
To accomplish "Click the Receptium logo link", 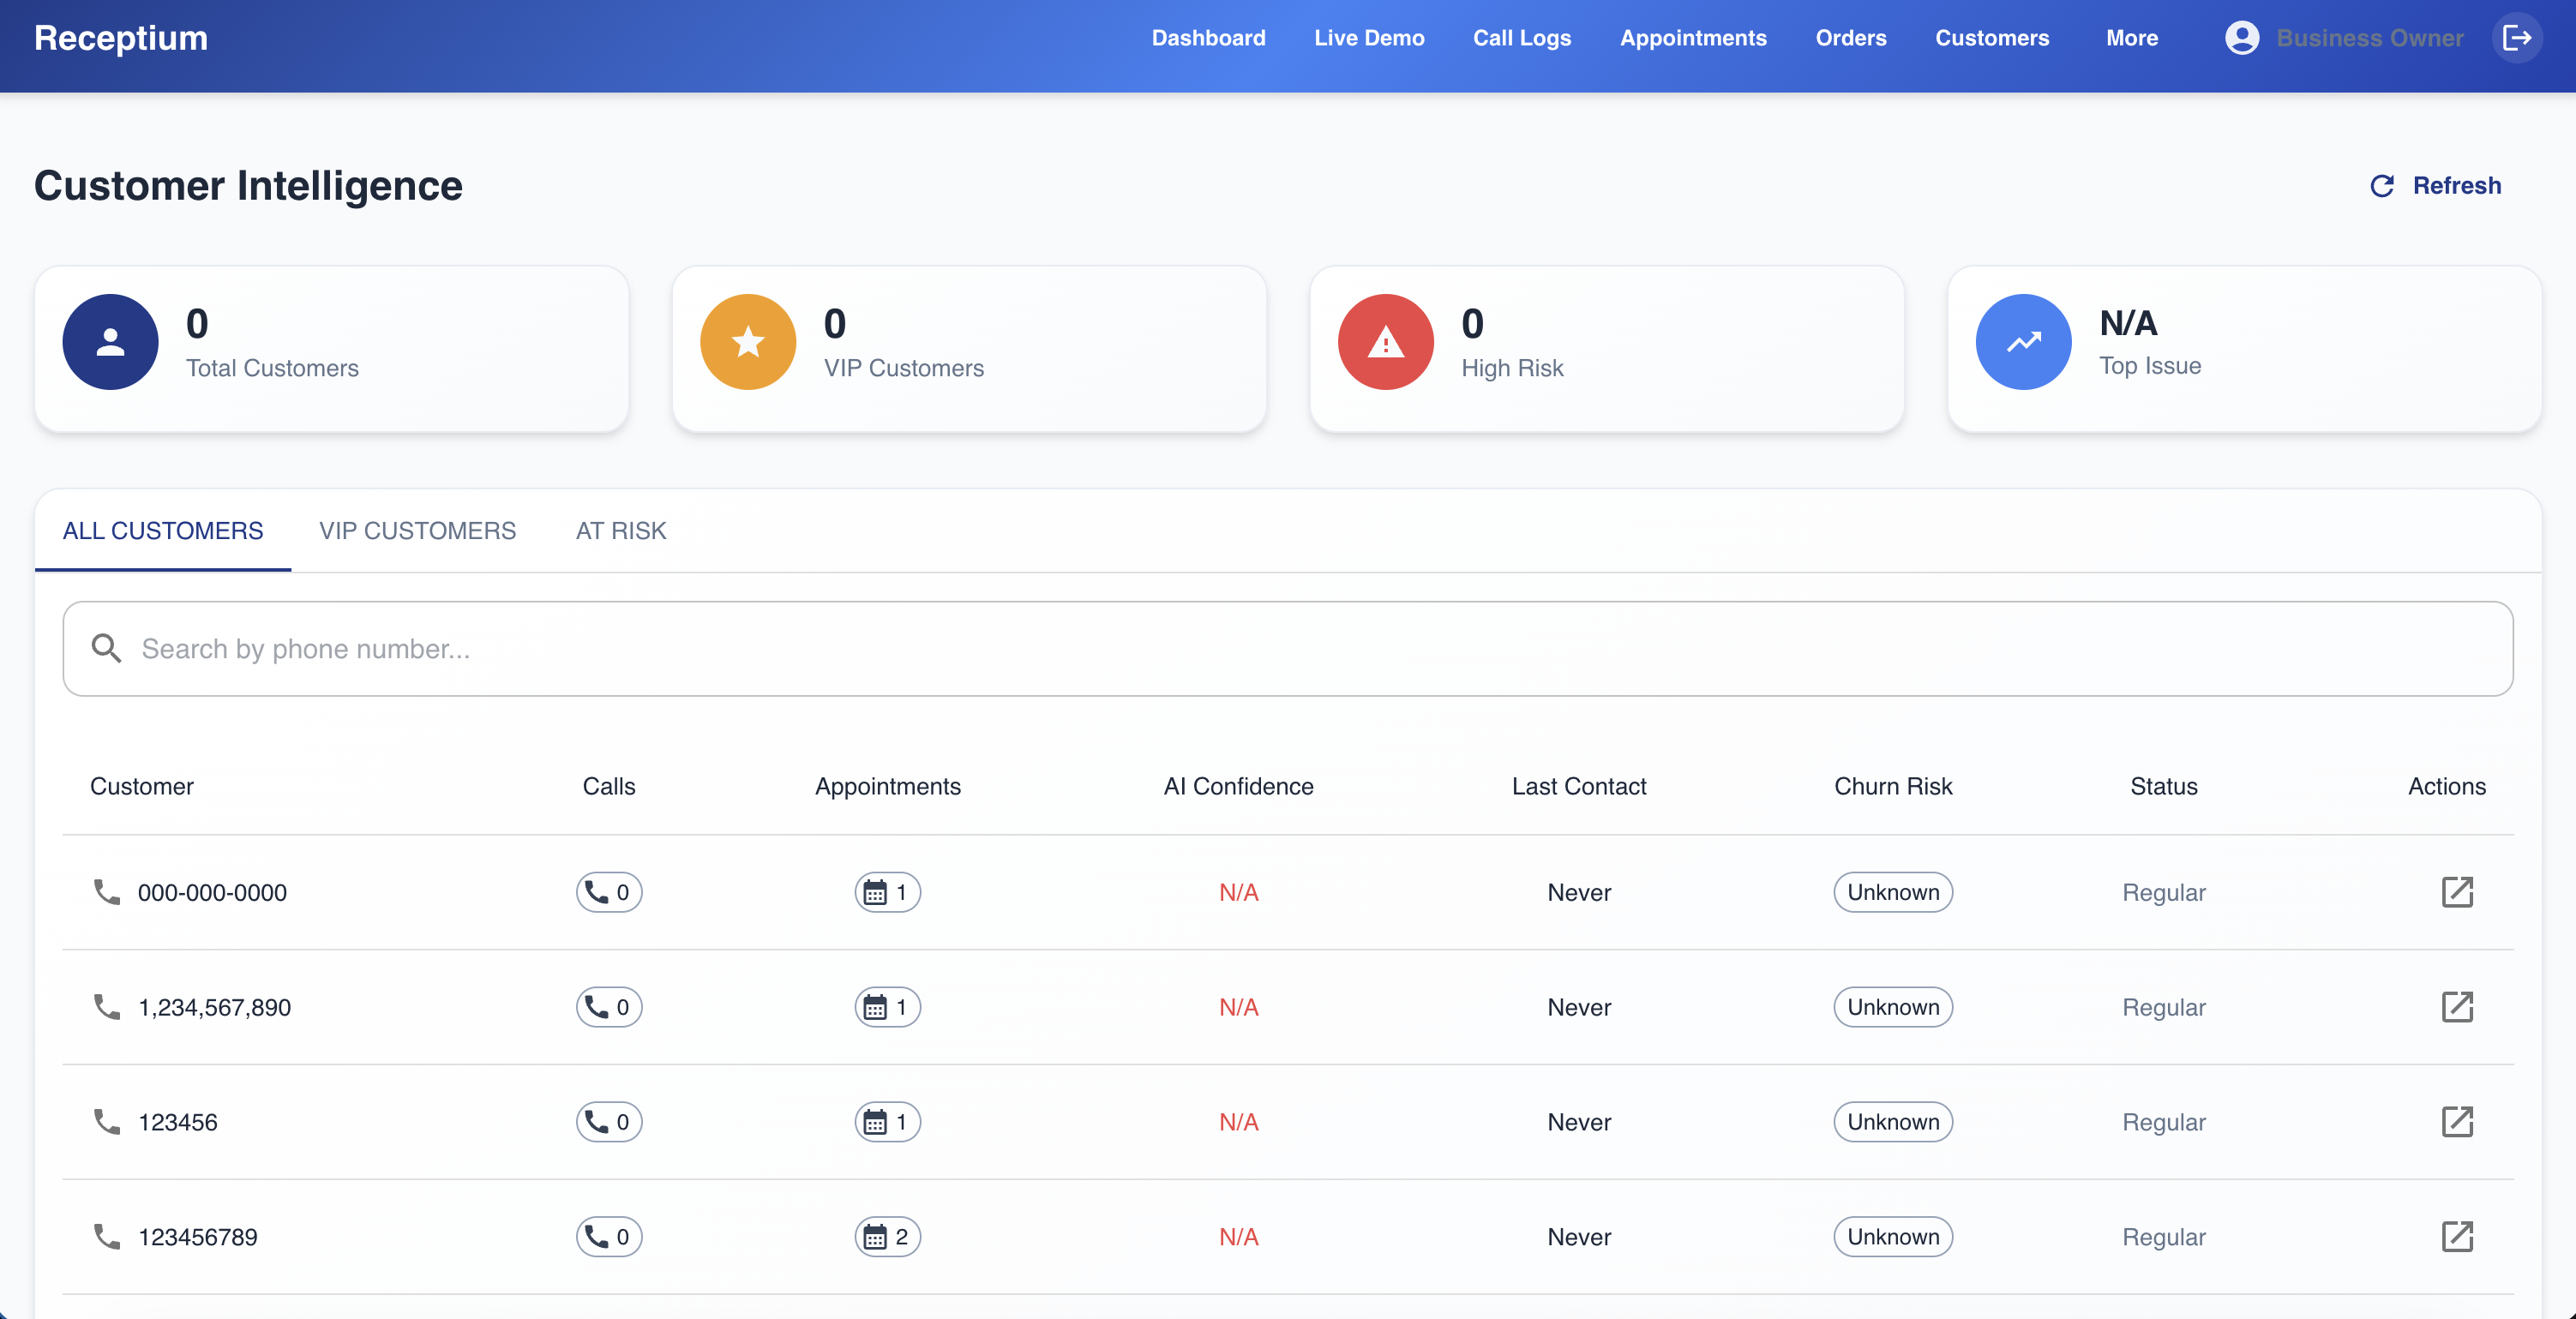I will (x=121, y=38).
